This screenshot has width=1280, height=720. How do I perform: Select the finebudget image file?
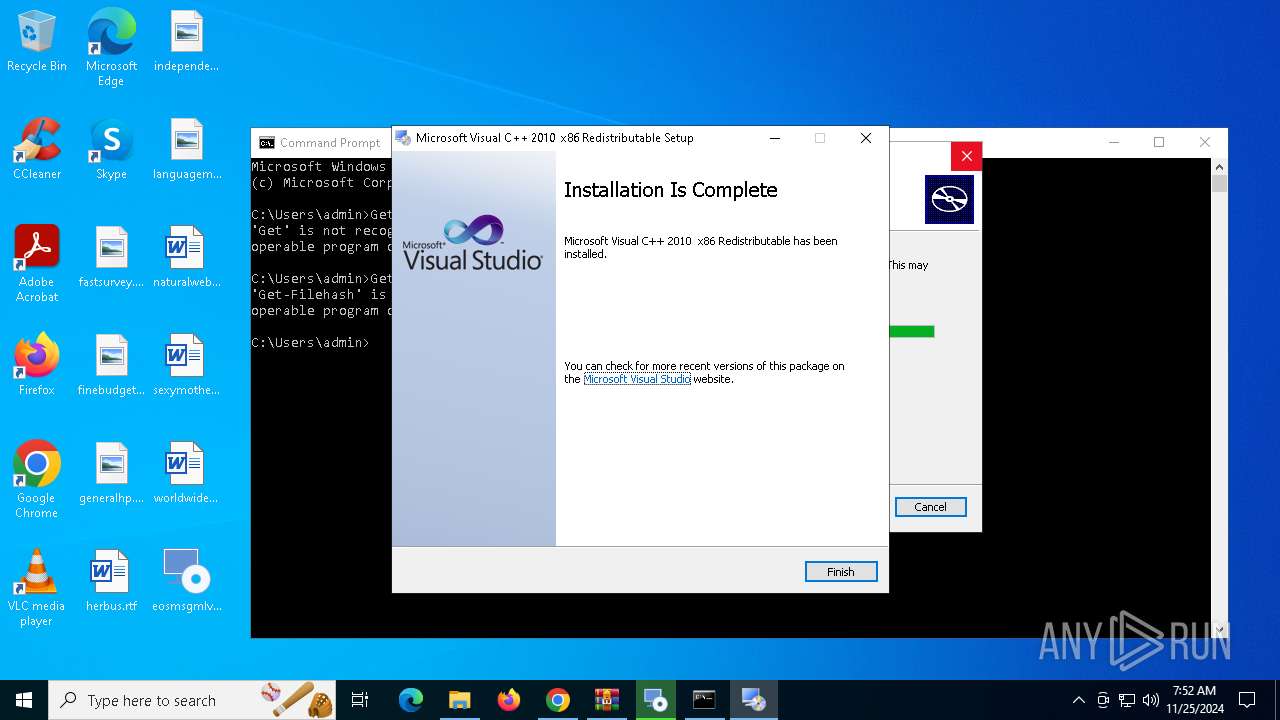[111, 365]
